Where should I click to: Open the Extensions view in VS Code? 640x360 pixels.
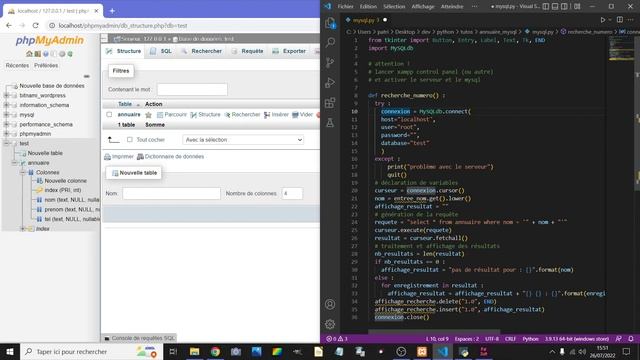[x=330, y=102]
